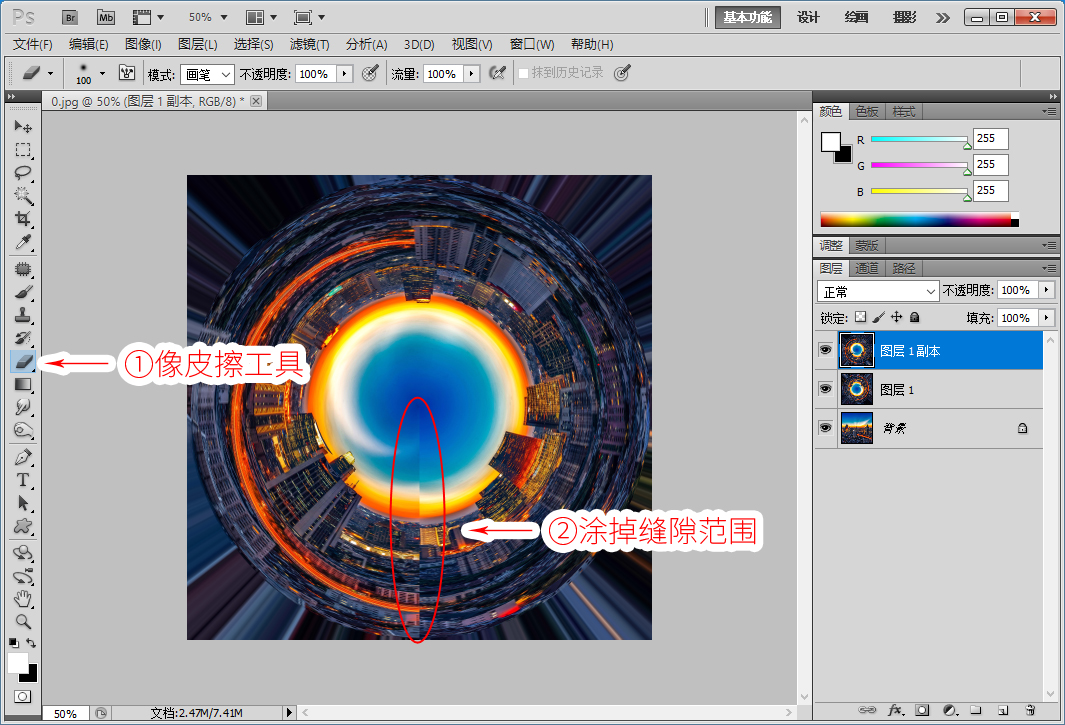Select the Crop tool
The width and height of the screenshot is (1065, 725).
23,219
